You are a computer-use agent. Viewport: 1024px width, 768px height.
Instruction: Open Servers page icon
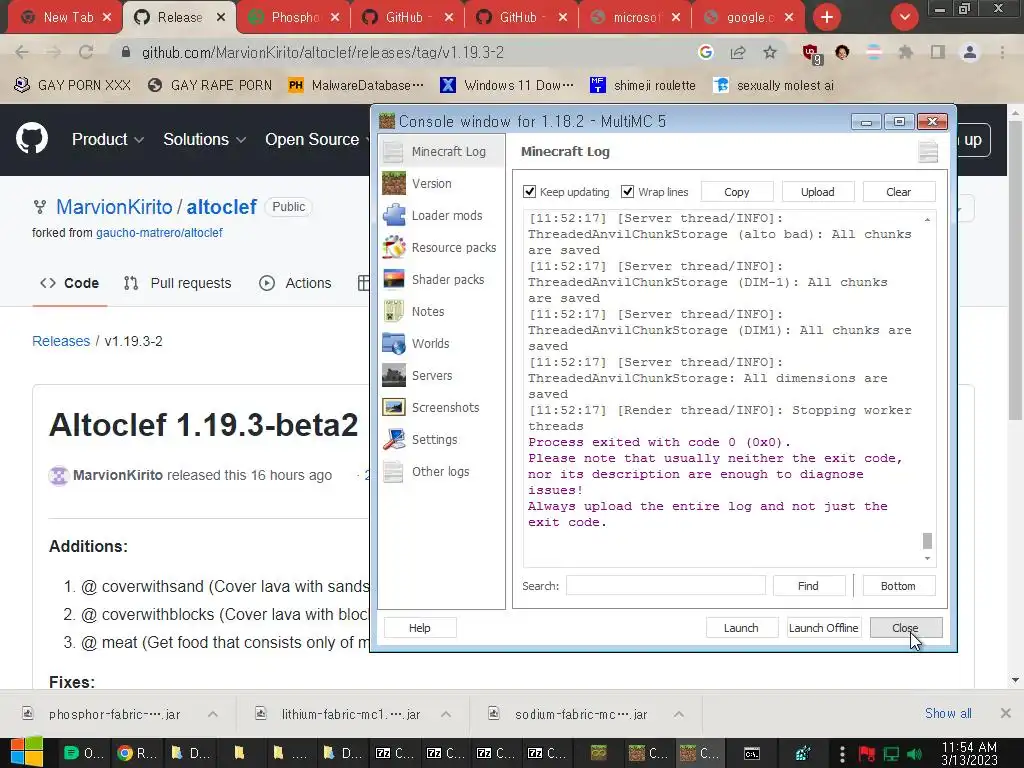(394, 376)
